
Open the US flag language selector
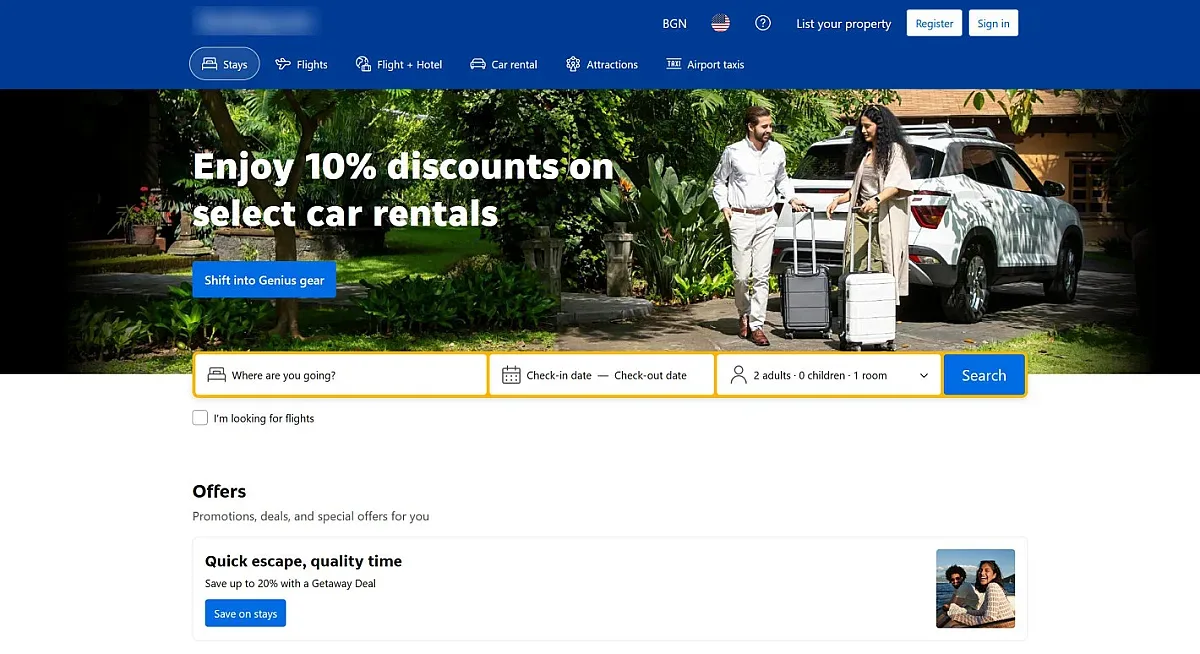click(720, 23)
